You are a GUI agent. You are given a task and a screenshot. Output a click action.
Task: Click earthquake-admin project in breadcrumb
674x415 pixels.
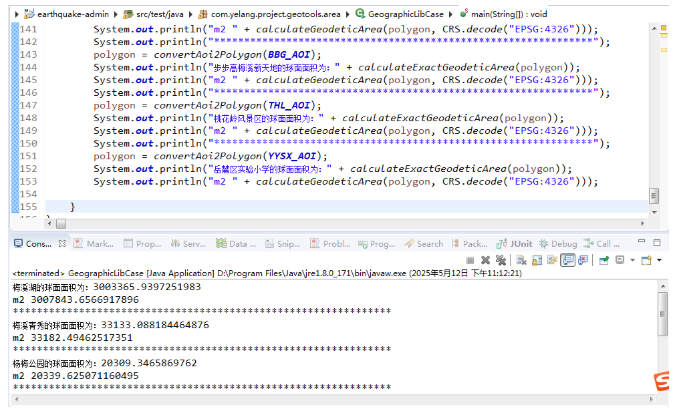coord(73,14)
